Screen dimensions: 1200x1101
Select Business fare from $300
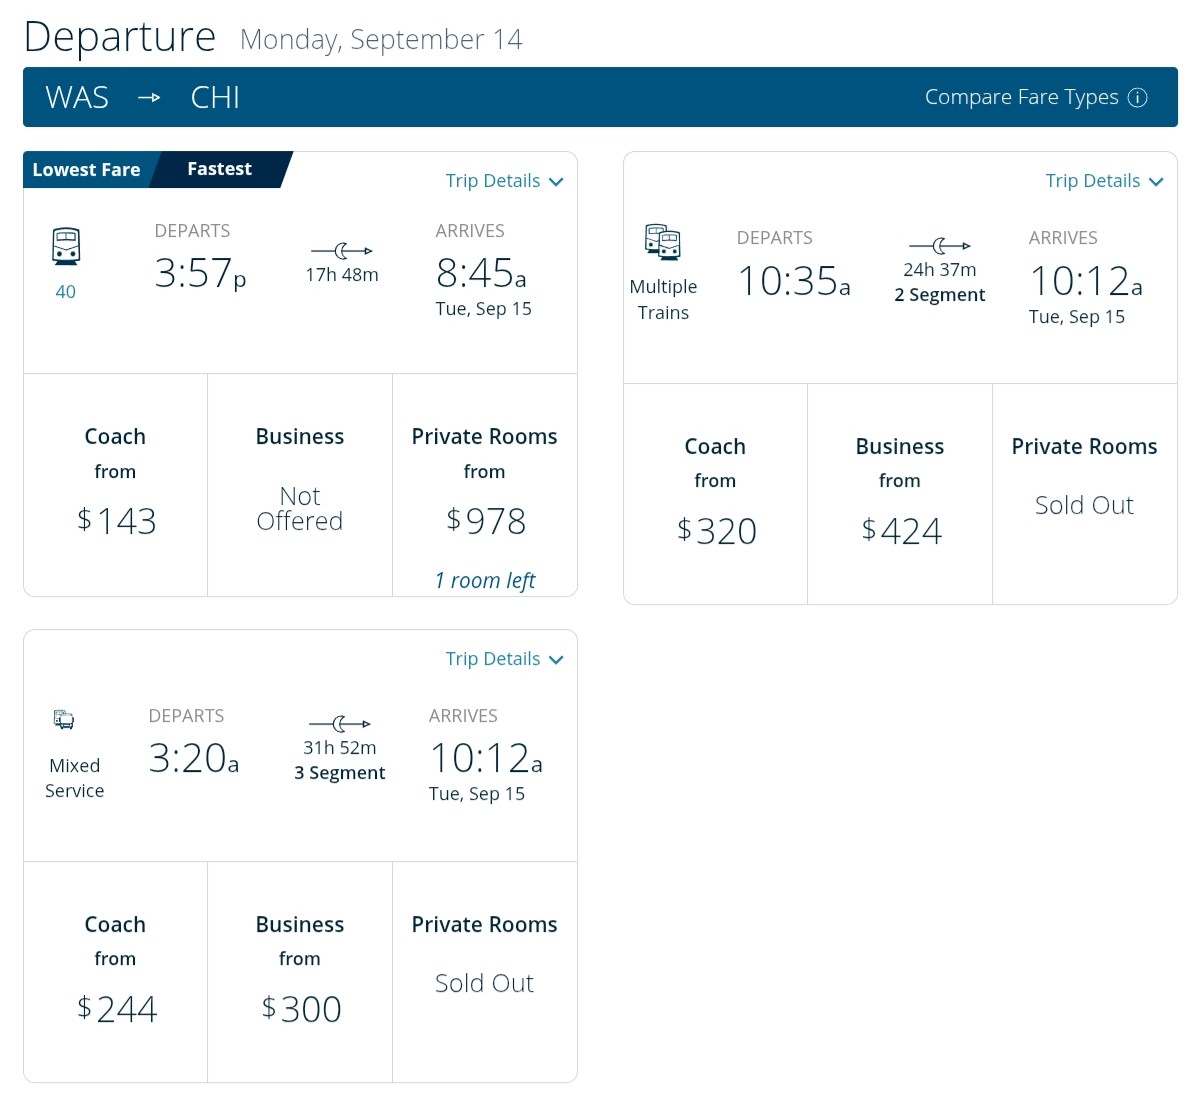coord(300,972)
